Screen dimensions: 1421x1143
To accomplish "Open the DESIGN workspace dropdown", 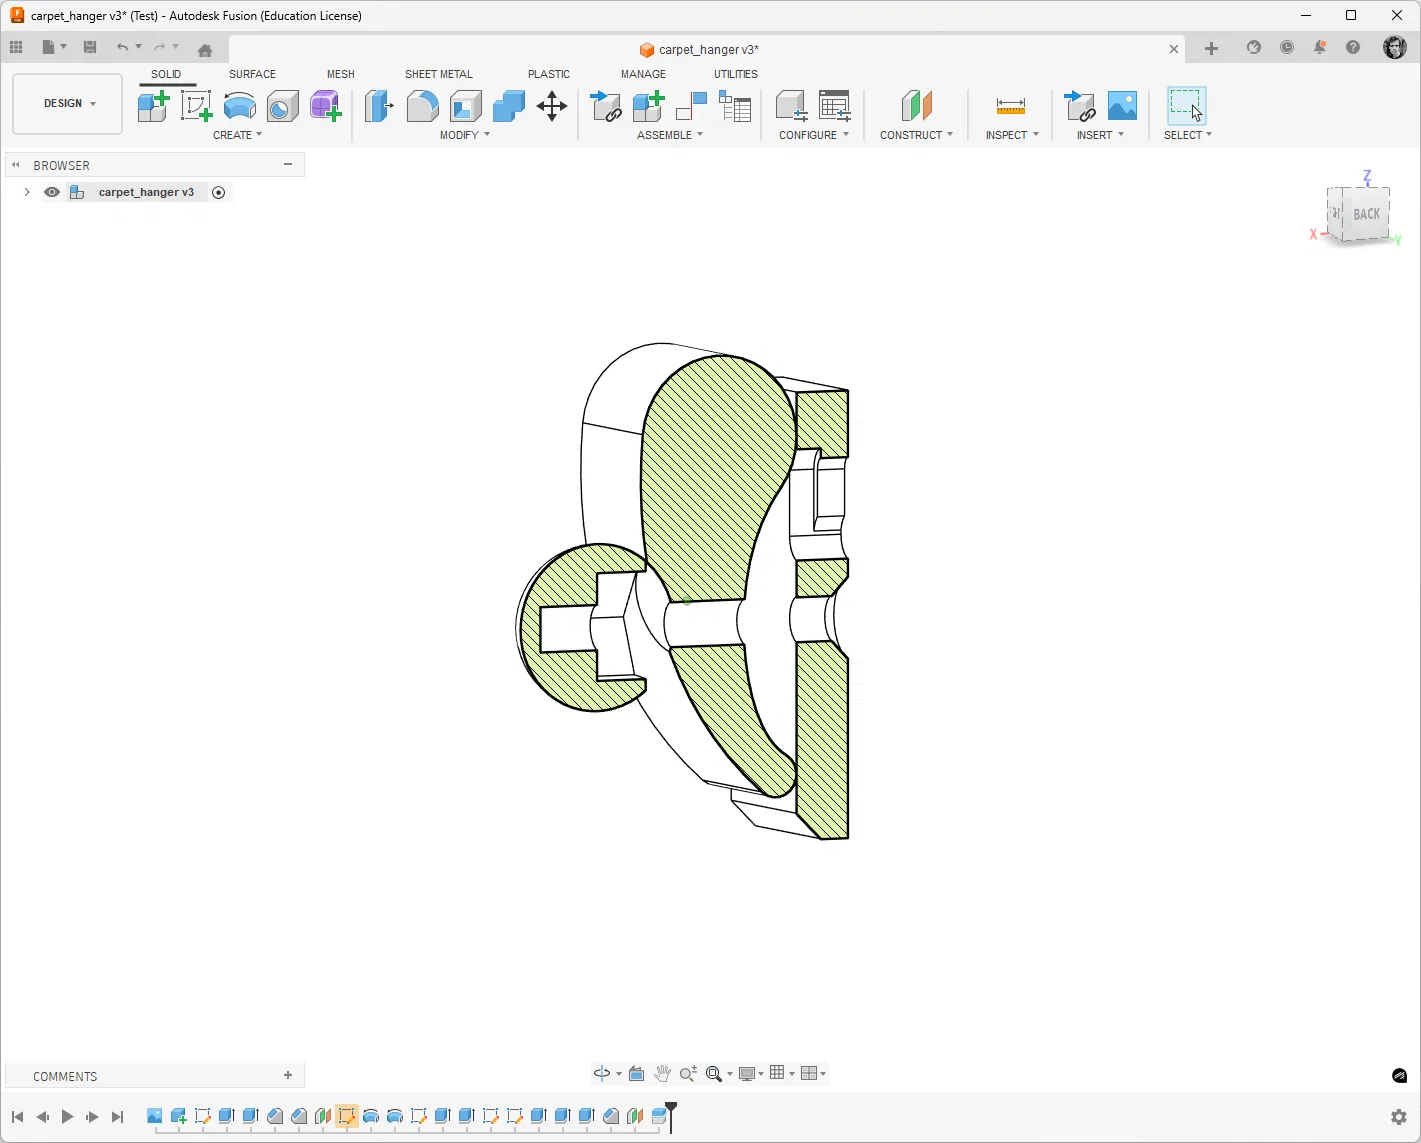I will click(68, 103).
